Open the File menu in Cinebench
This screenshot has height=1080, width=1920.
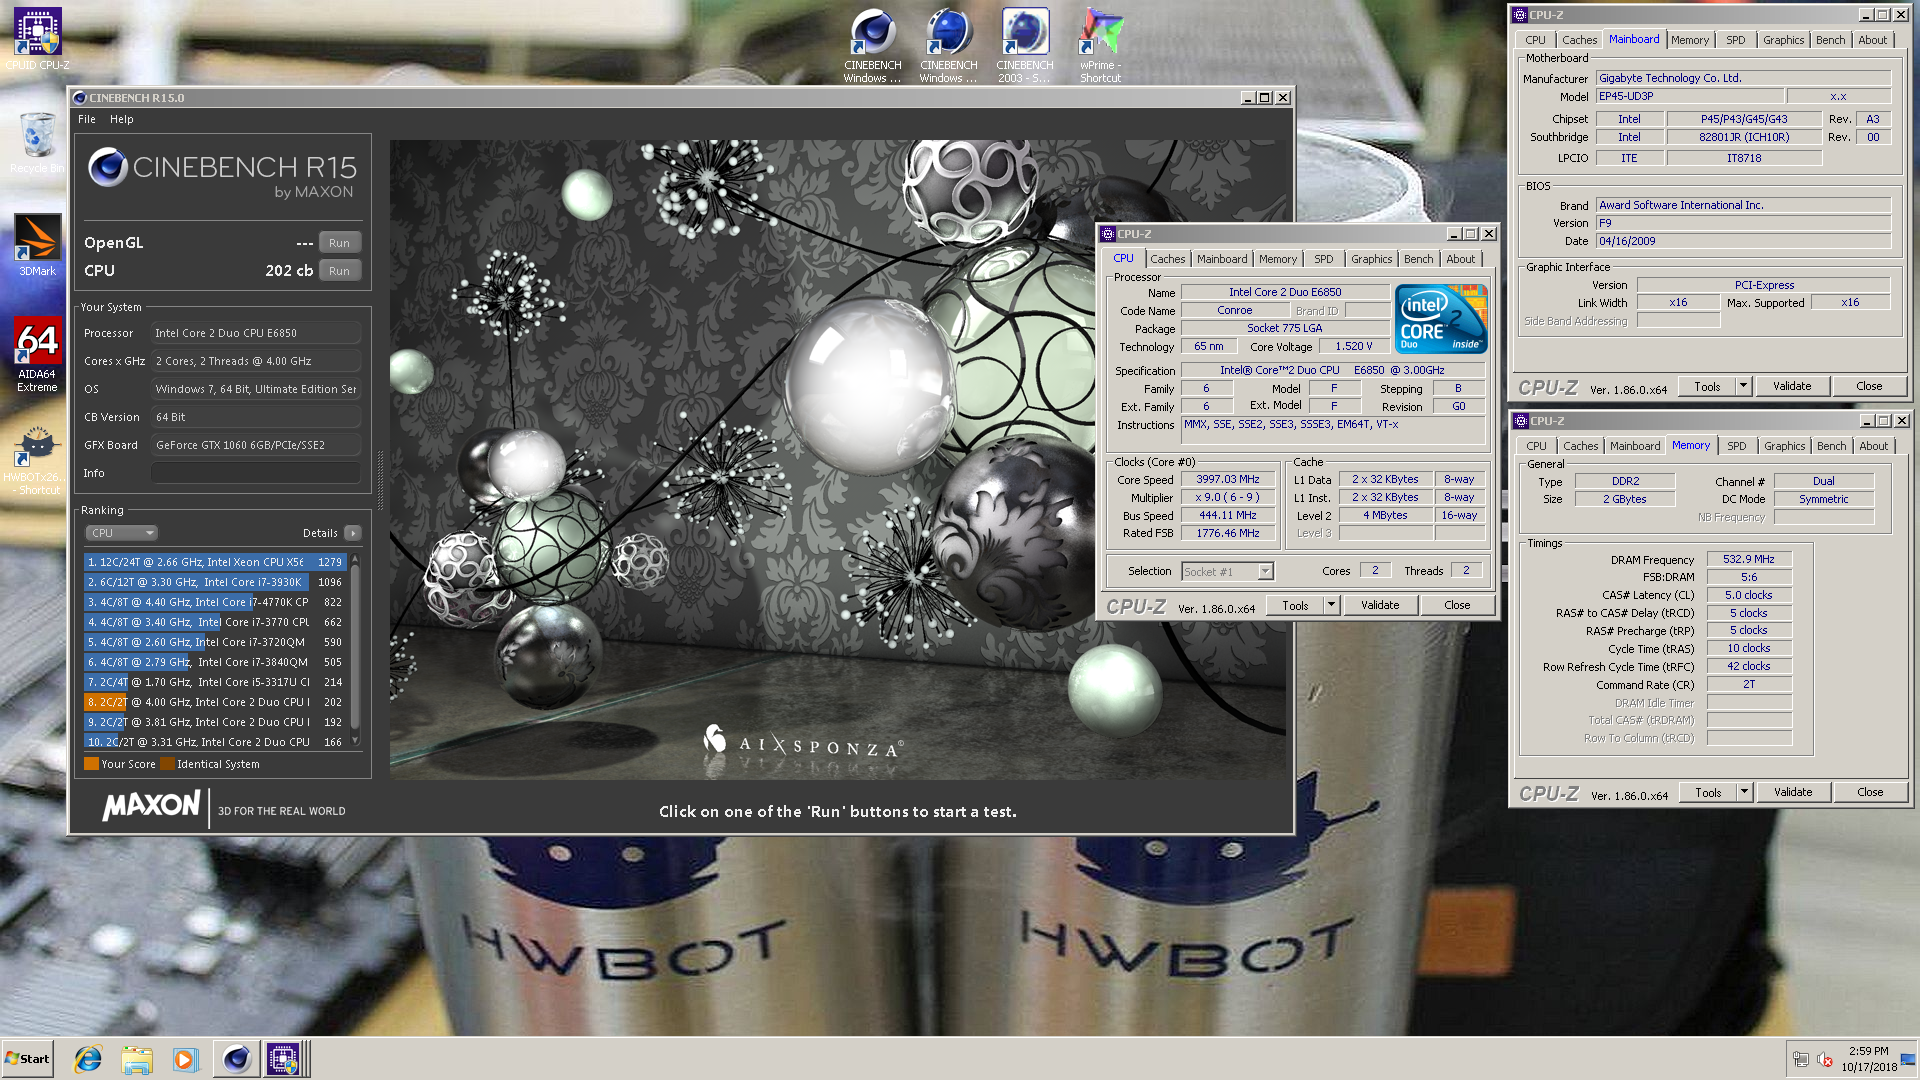[87, 119]
